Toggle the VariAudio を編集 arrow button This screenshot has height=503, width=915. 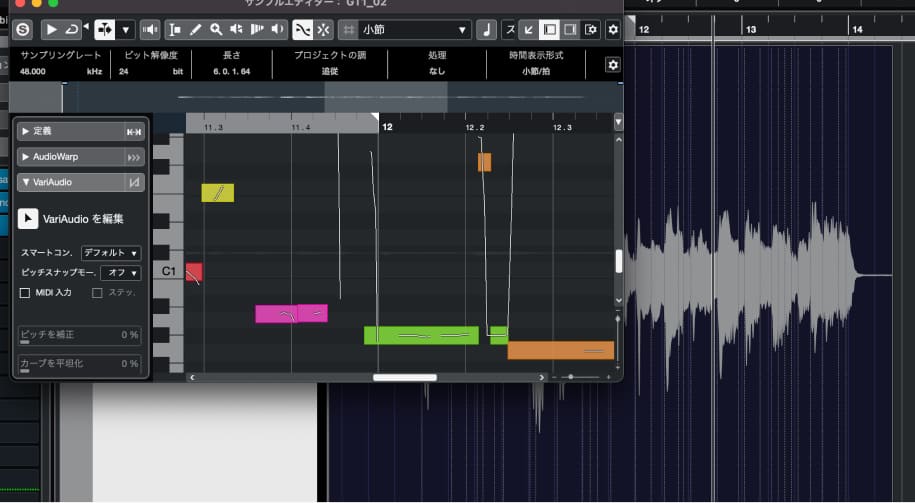point(29,218)
